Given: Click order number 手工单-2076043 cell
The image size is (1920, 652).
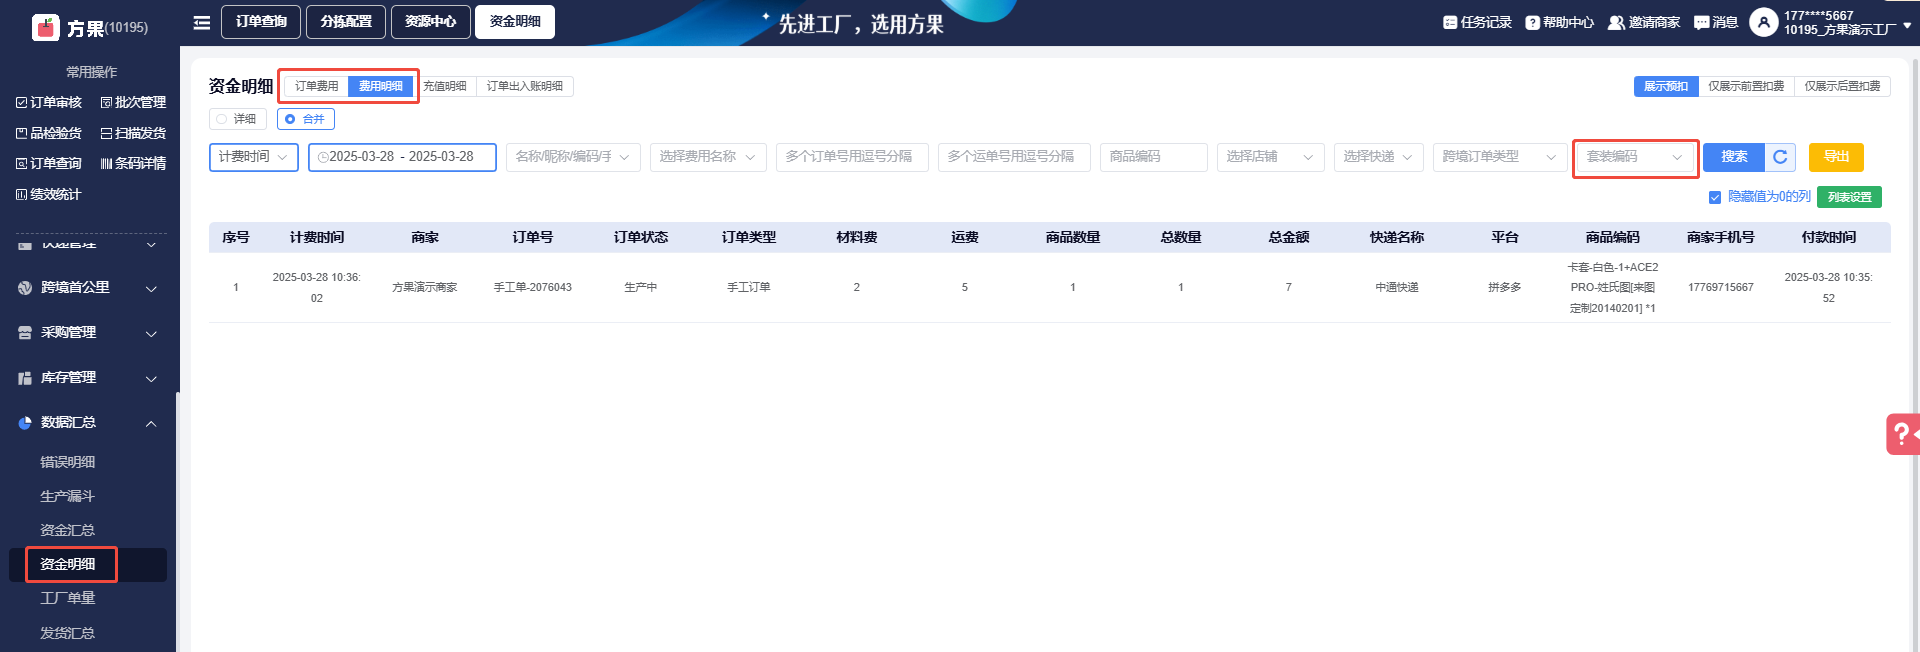Looking at the screenshot, I should [x=533, y=287].
